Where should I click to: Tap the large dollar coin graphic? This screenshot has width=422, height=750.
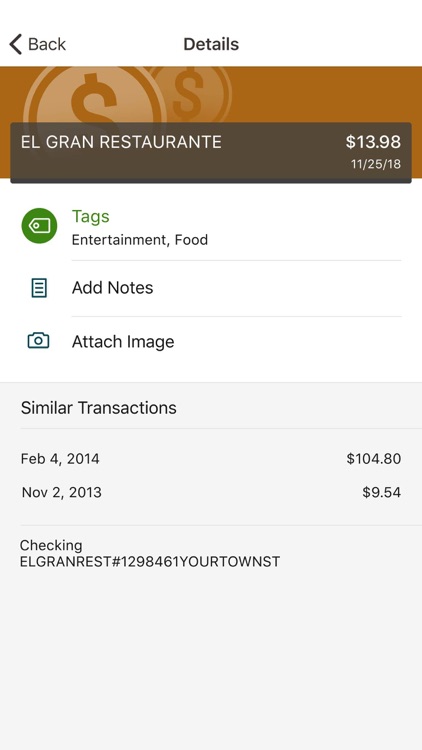coord(95,95)
